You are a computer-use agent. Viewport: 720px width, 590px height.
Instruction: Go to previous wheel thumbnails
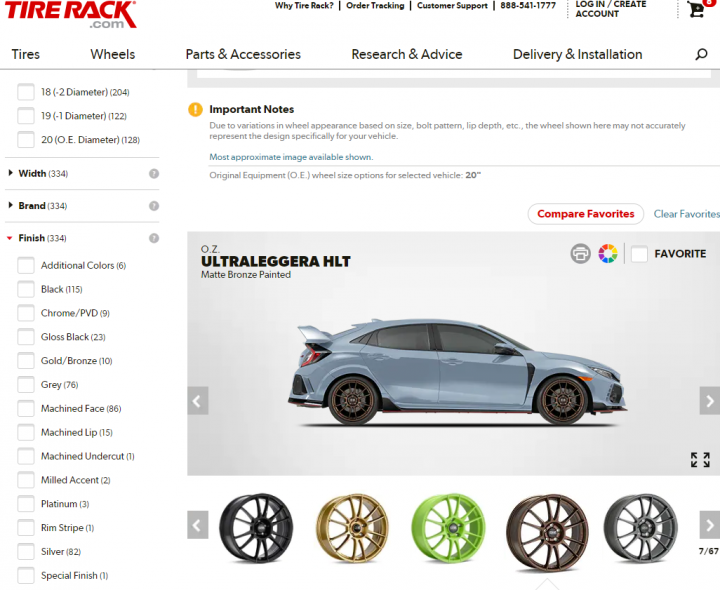(x=198, y=525)
